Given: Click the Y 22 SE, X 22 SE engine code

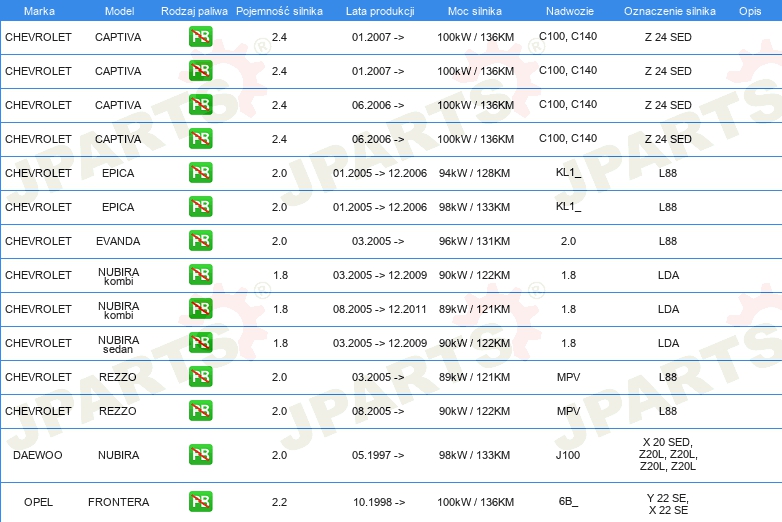Looking at the screenshot, I should pyautogui.click(x=668, y=504).
